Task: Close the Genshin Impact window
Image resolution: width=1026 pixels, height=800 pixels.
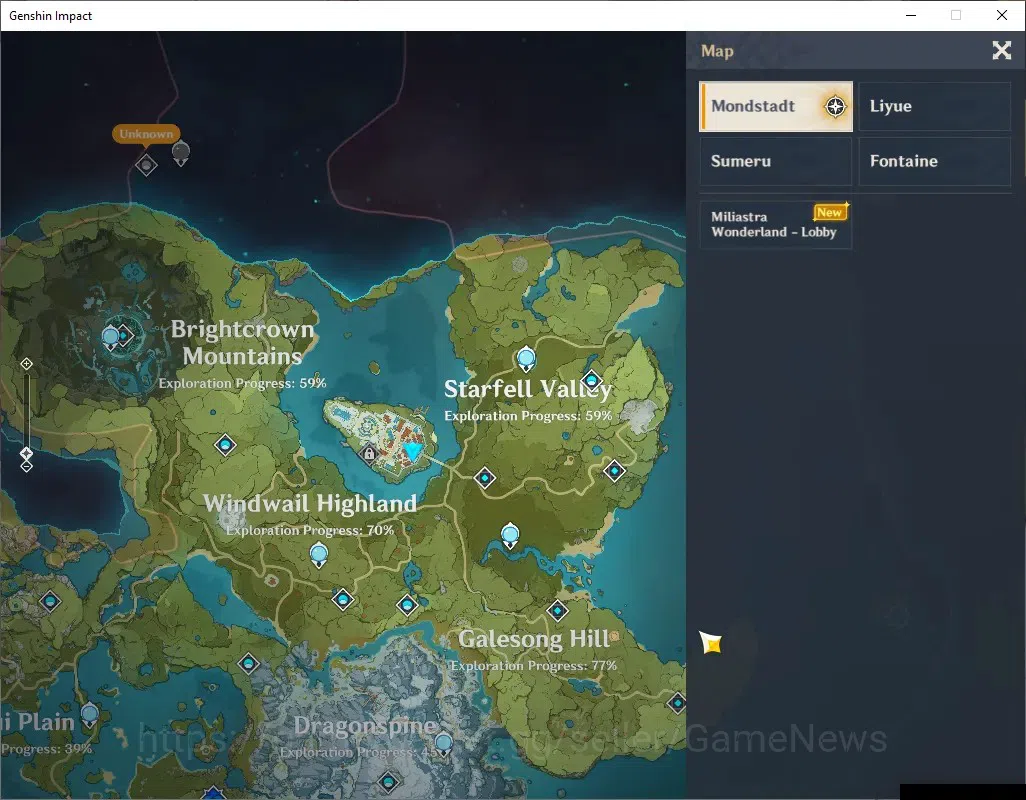Action: [x=1002, y=15]
